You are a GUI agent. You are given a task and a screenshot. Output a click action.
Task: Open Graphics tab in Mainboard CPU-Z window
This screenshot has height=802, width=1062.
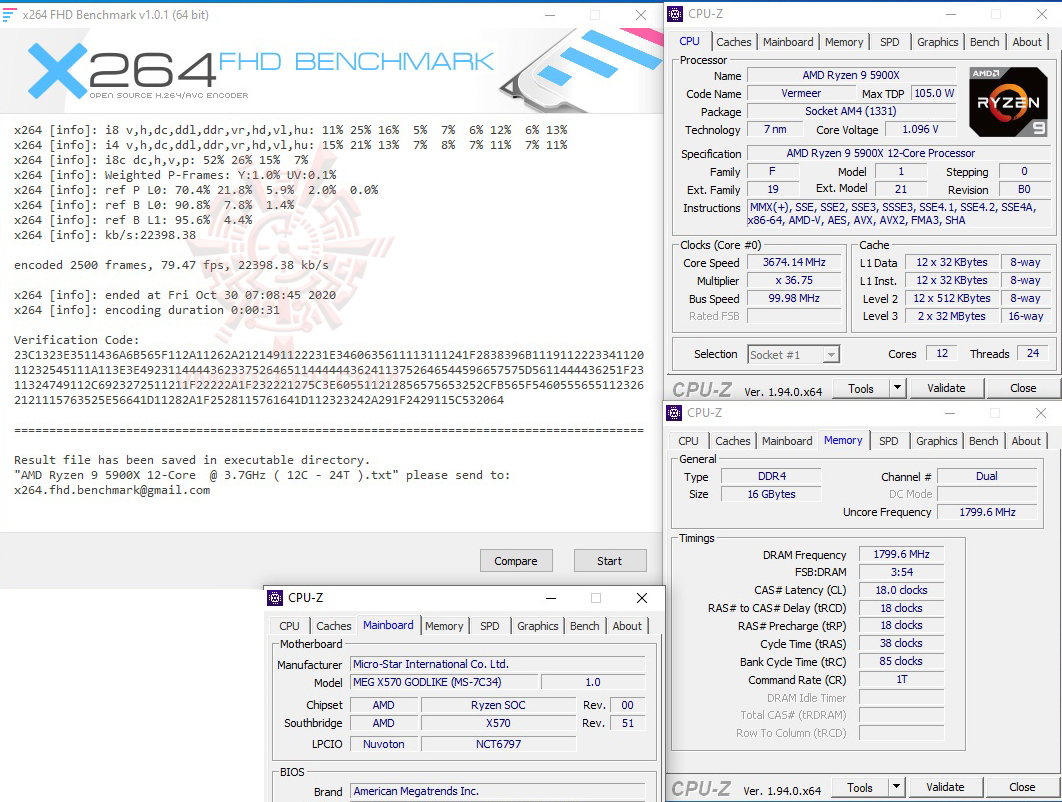[x=538, y=626]
